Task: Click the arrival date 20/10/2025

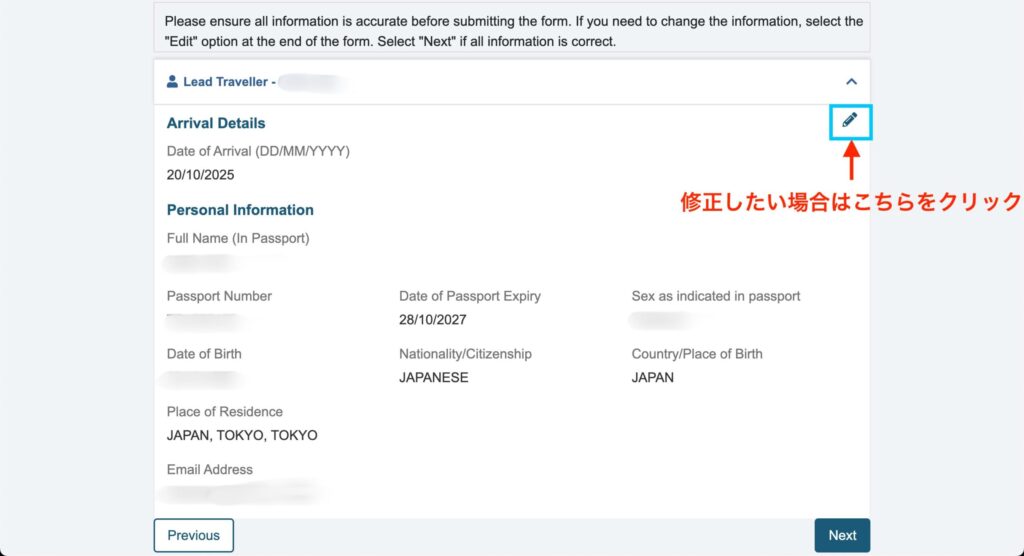Action: coord(201,174)
